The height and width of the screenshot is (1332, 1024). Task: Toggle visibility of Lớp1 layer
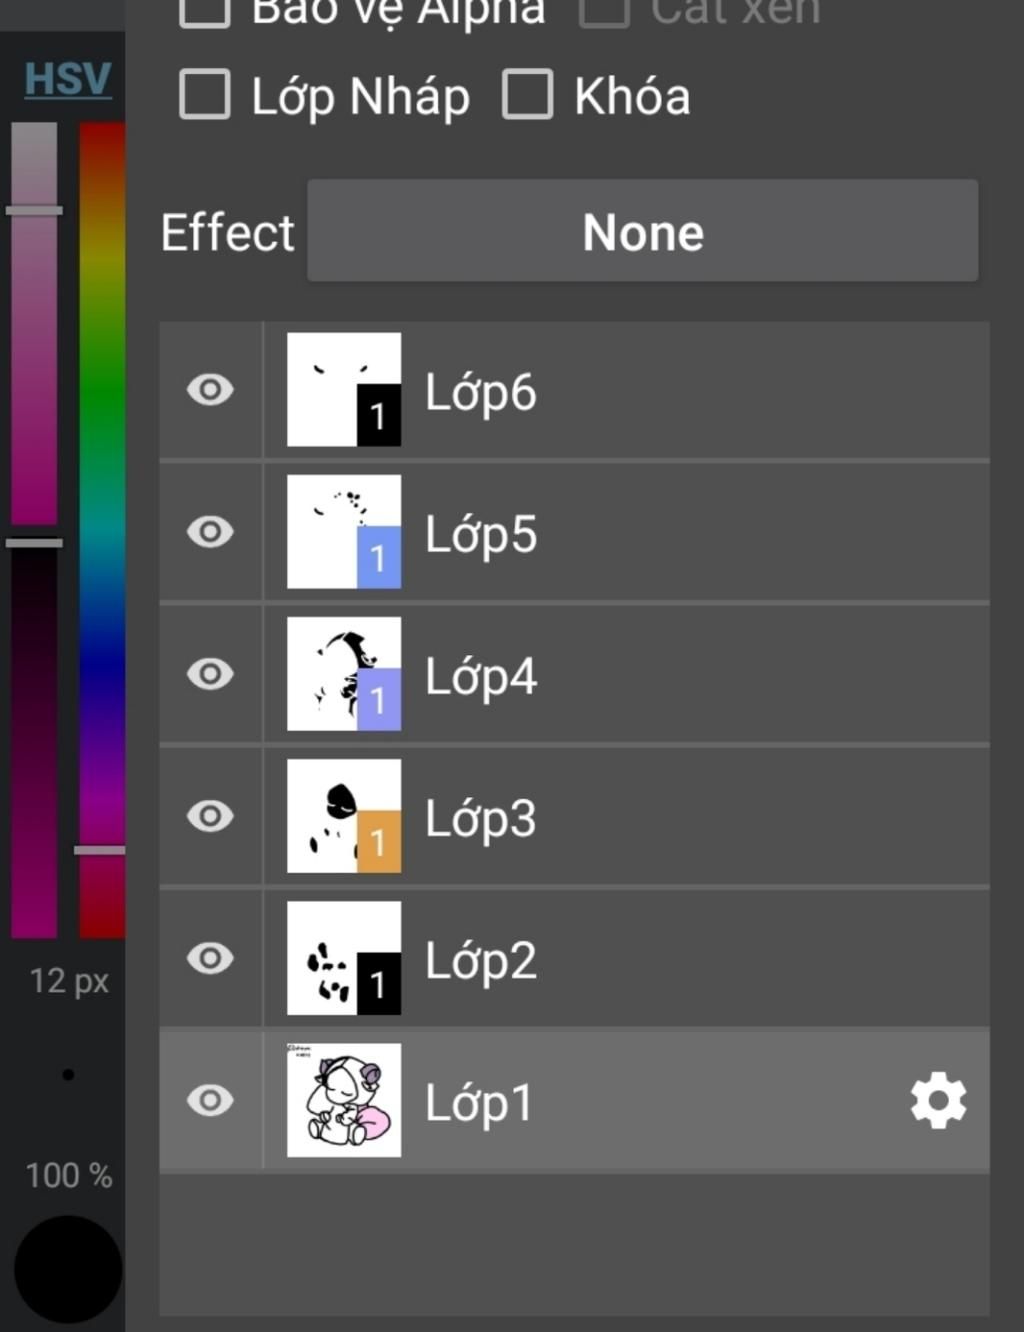(210, 1101)
